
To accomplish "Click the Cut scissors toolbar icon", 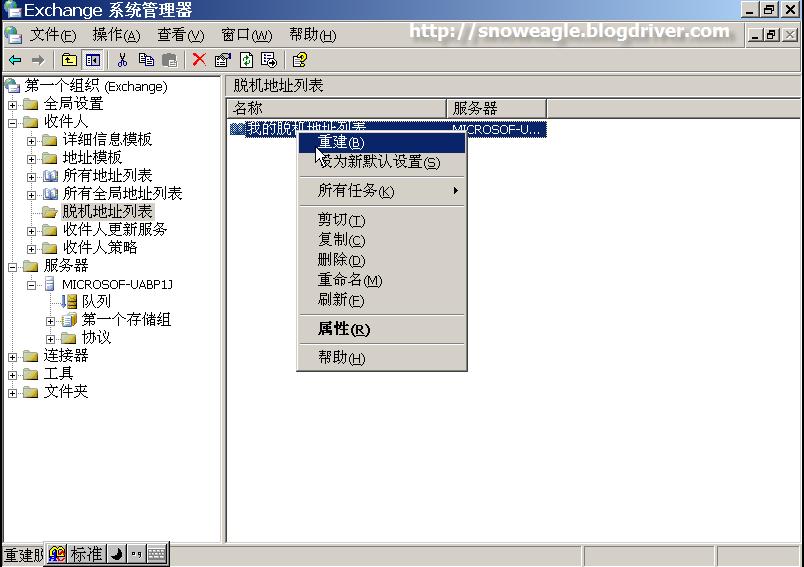I will 123,60.
